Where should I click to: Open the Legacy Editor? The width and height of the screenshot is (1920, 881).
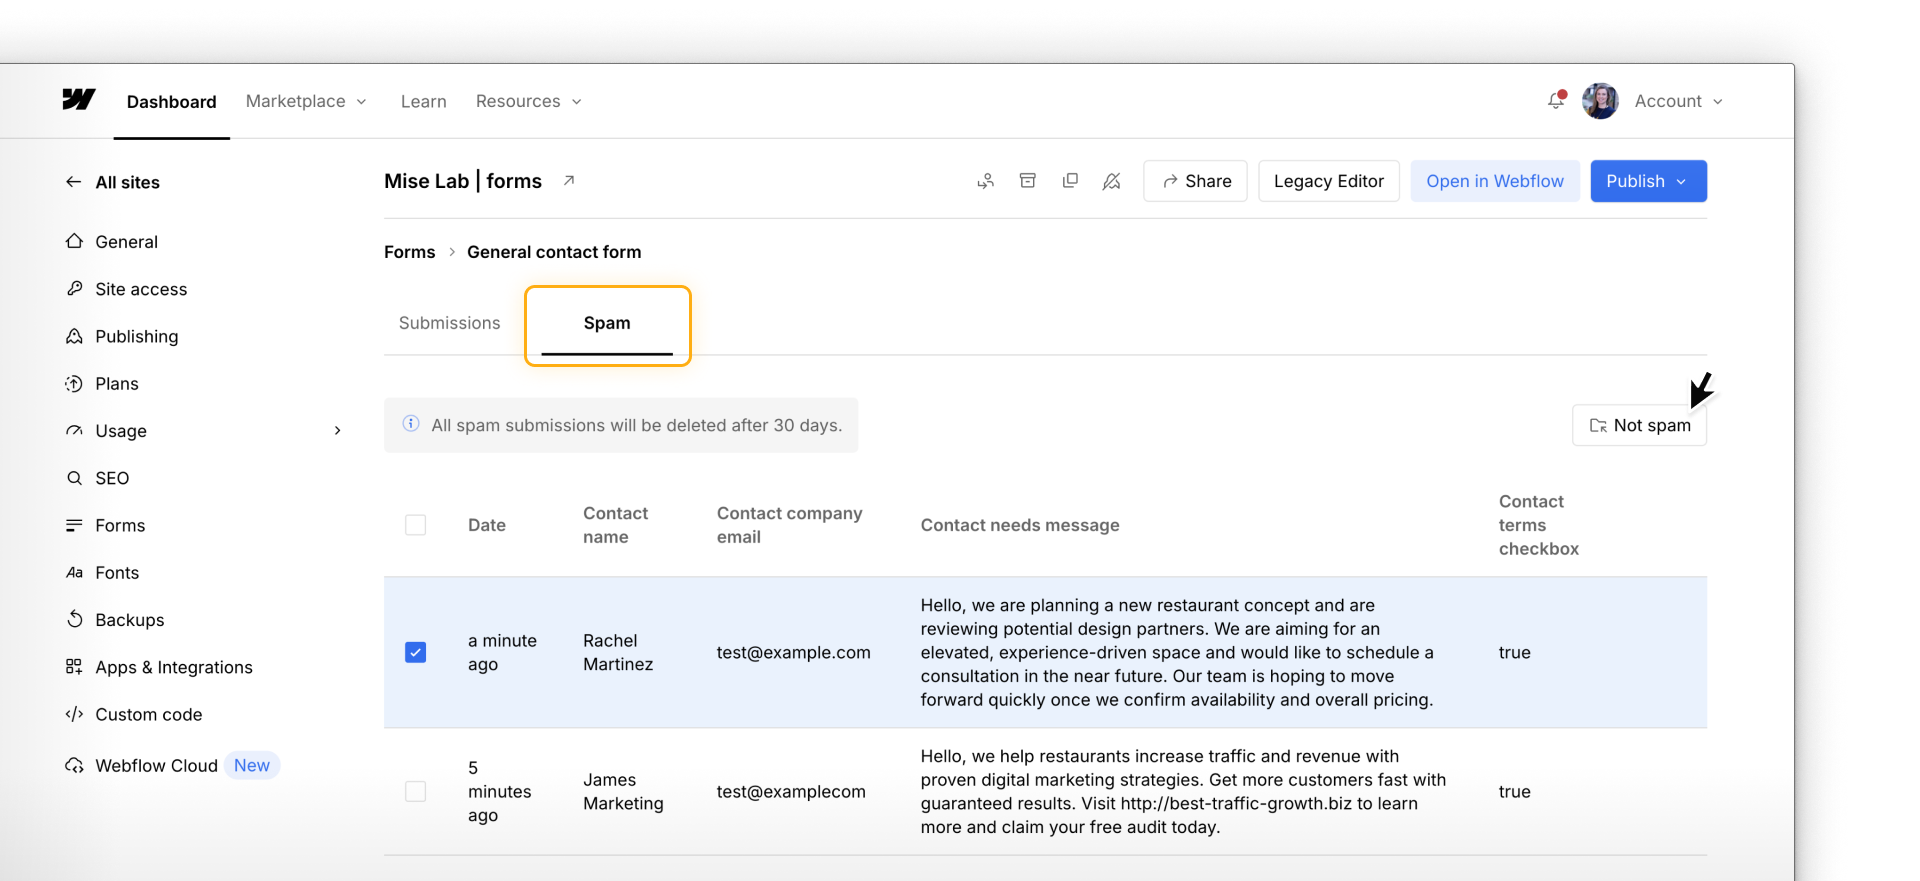point(1329,181)
